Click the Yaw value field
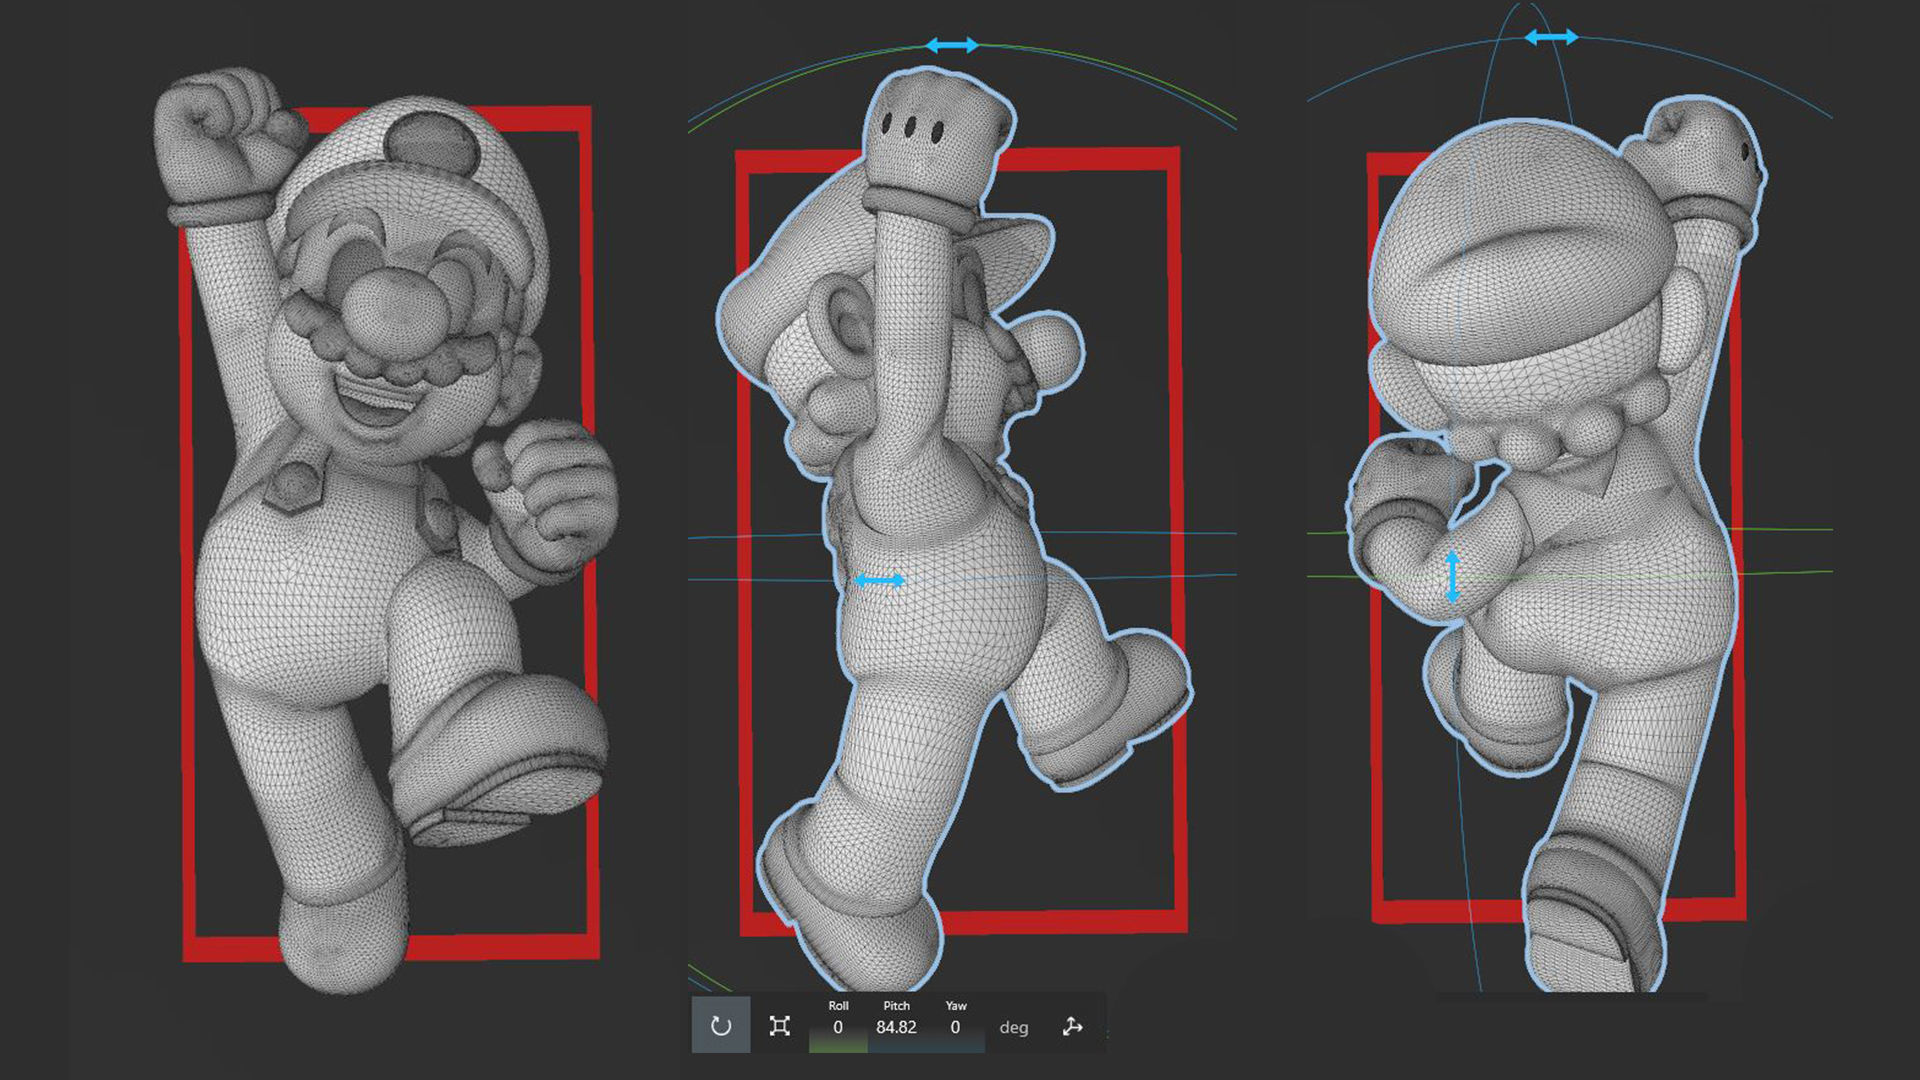This screenshot has height=1080, width=1920. click(x=955, y=1027)
